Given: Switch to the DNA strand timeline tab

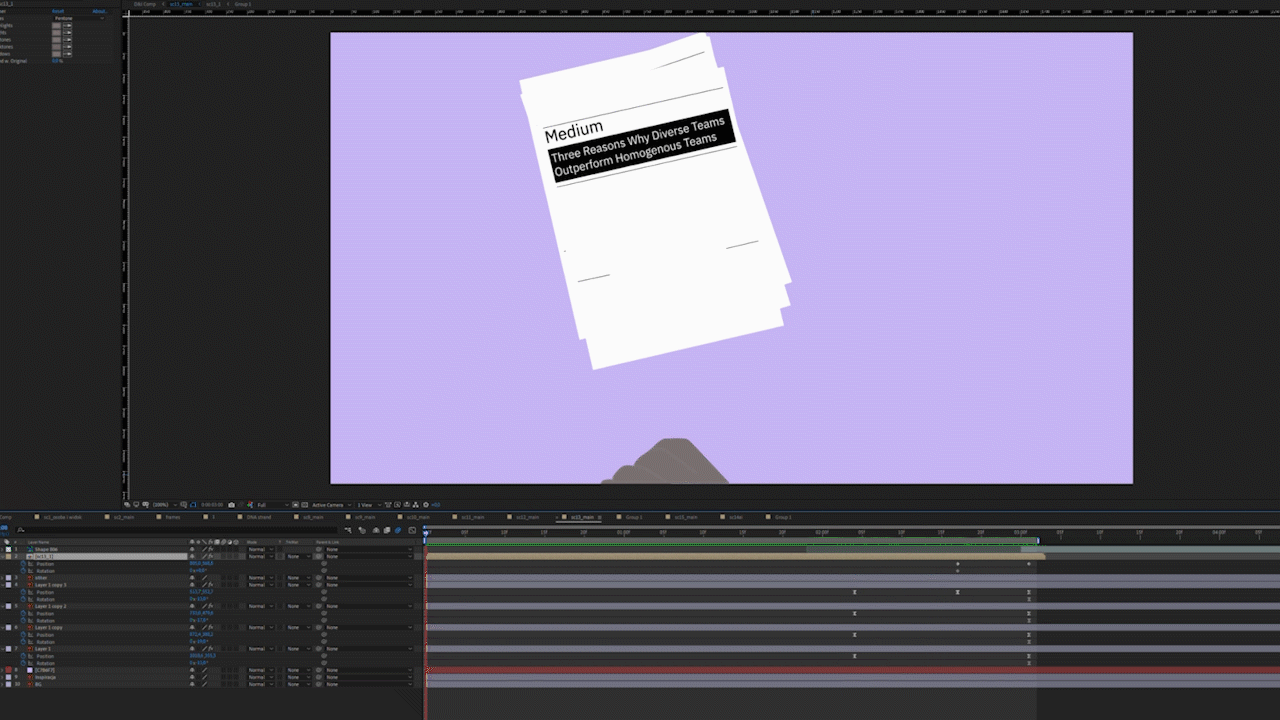Looking at the screenshot, I should click(258, 517).
